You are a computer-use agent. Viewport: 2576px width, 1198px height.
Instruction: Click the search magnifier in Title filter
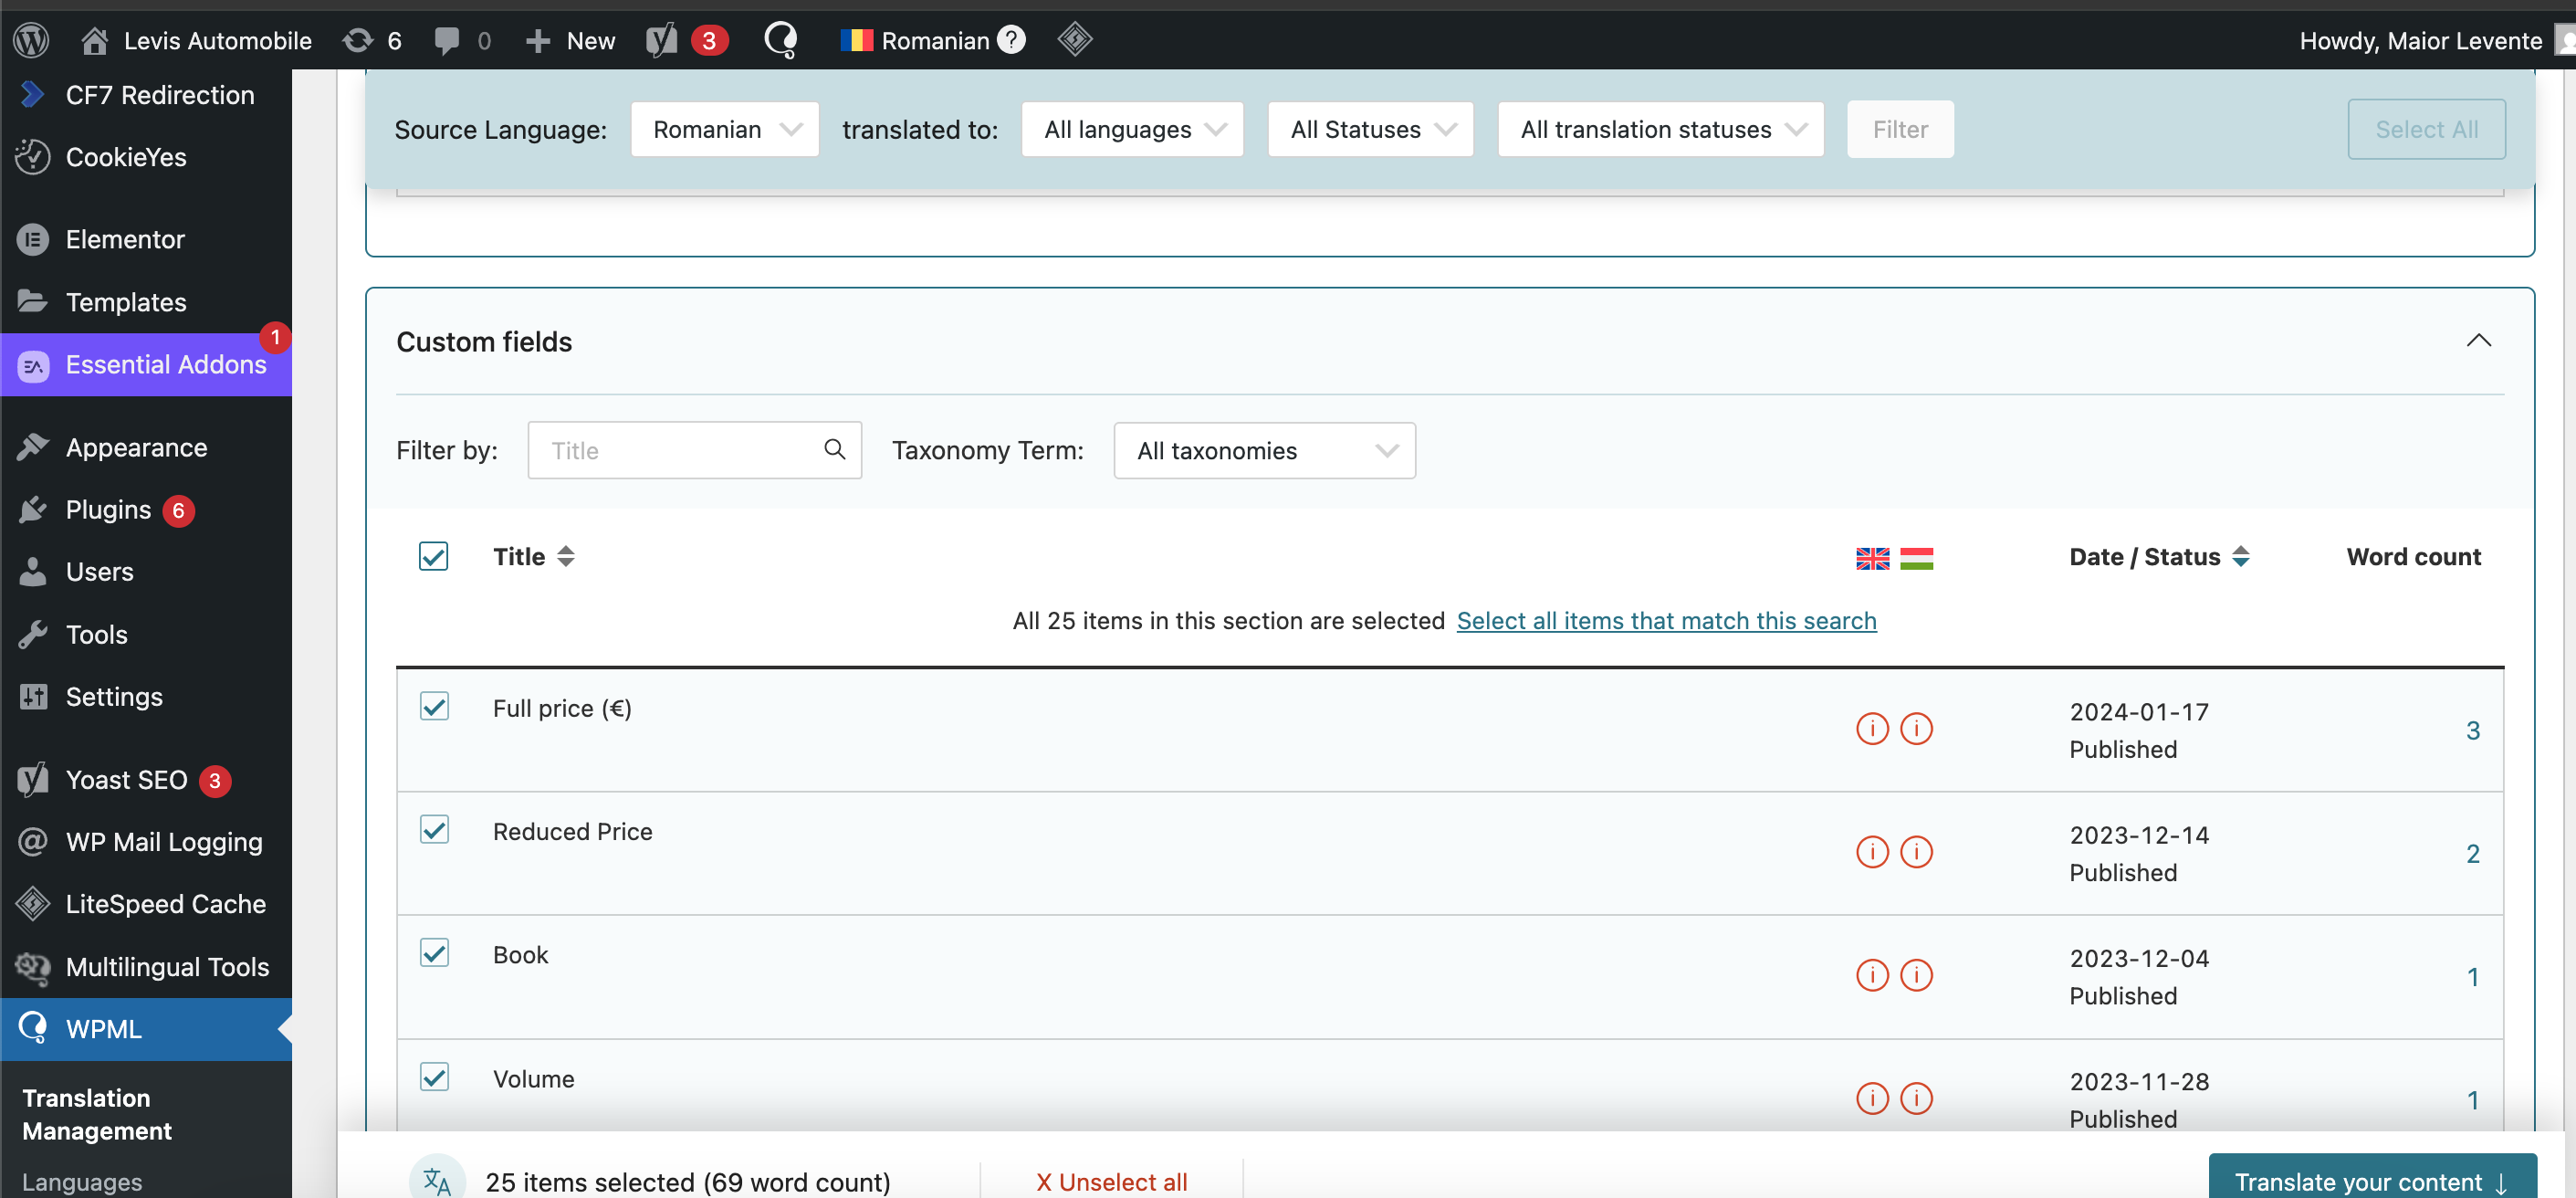[x=834, y=450]
